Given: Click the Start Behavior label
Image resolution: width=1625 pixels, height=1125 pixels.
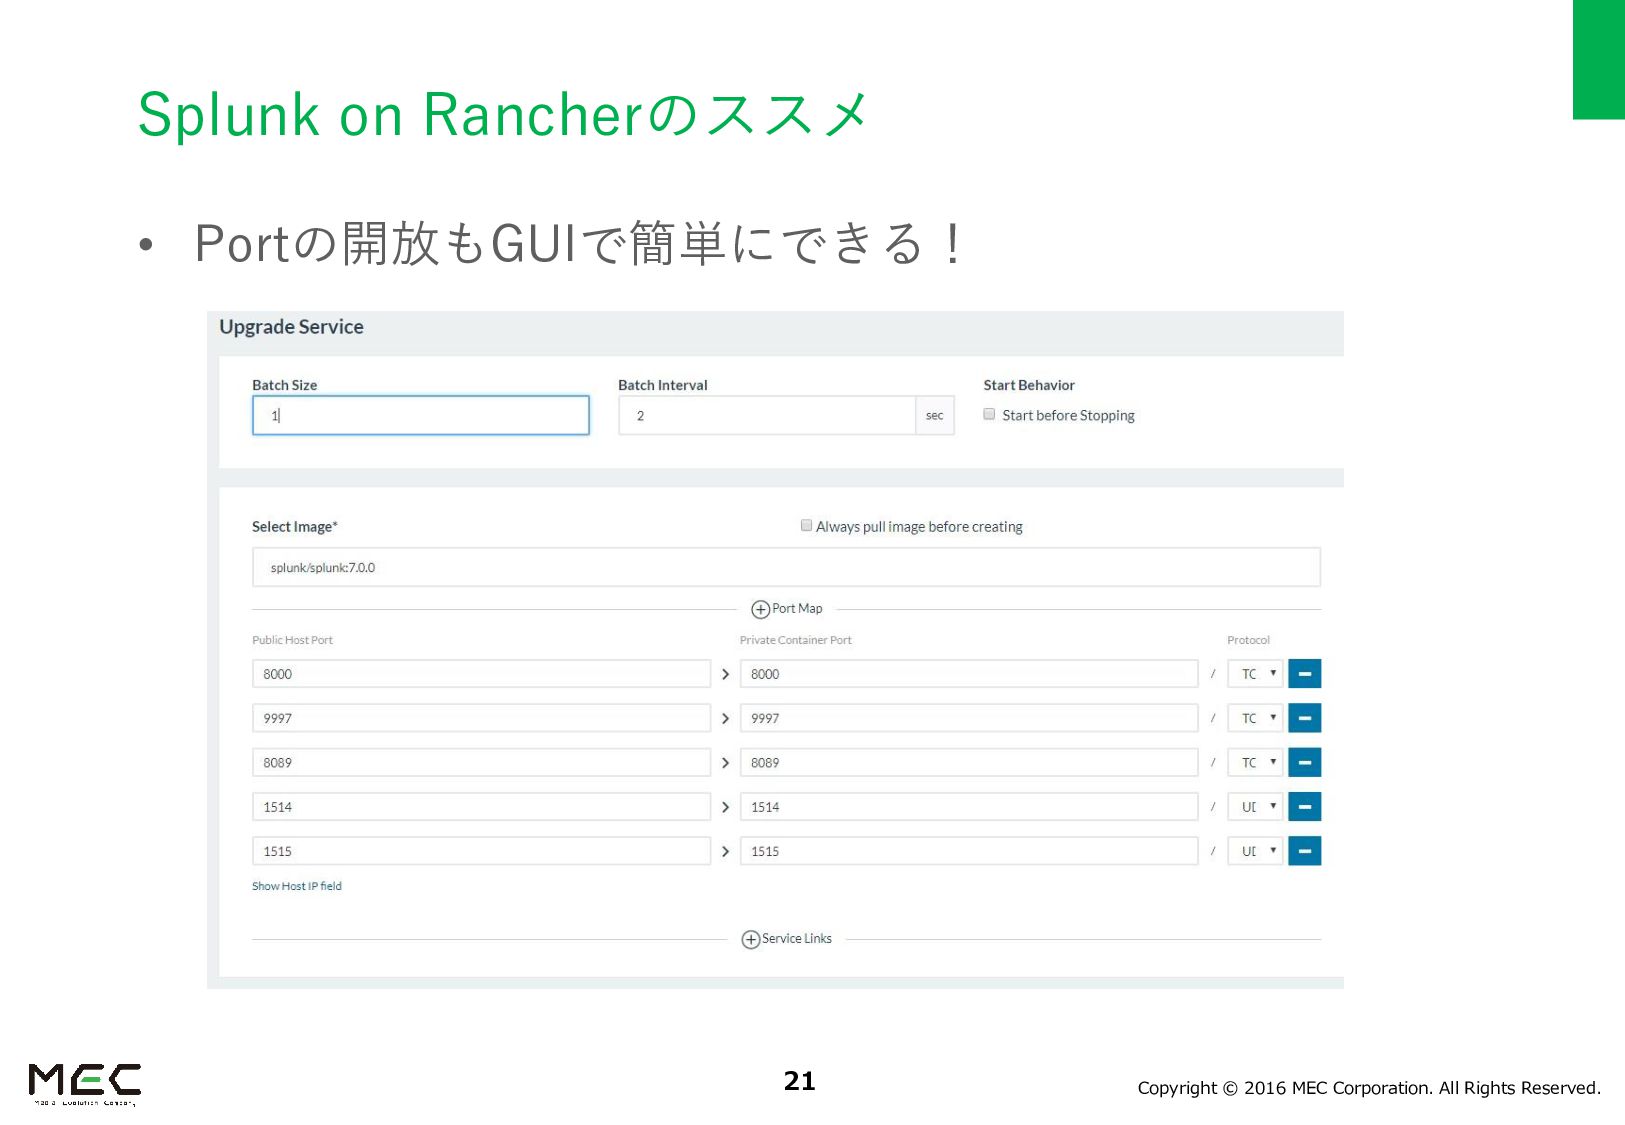Looking at the screenshot, I should point(1029,385).
